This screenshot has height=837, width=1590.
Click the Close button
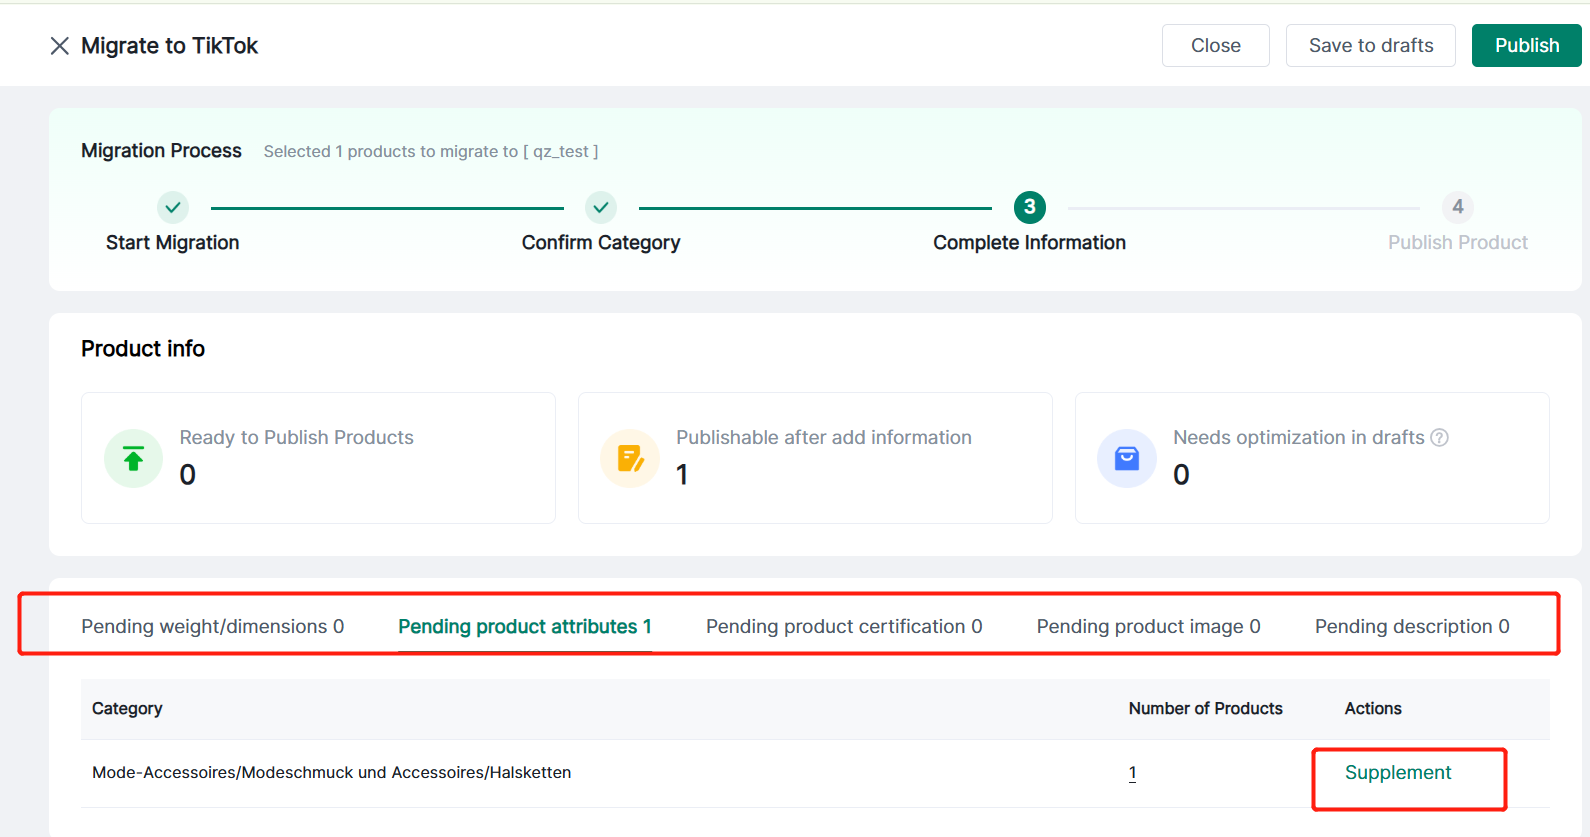(x=1215, y=46)
